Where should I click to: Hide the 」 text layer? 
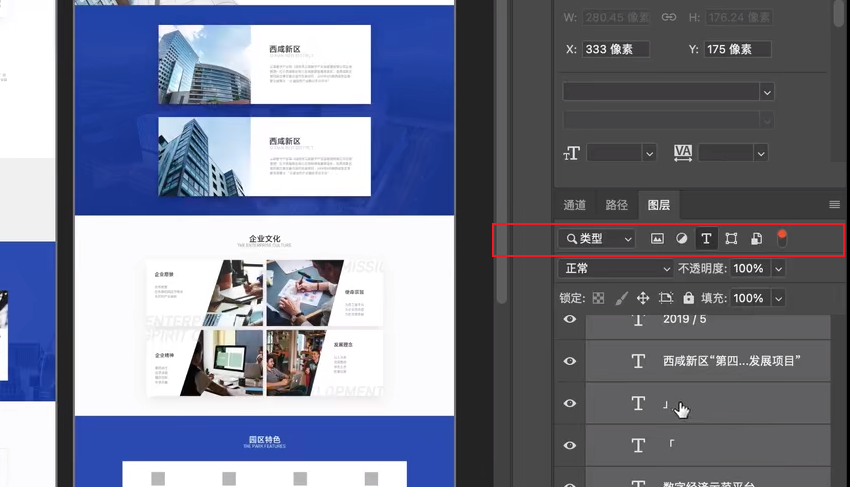570,403
